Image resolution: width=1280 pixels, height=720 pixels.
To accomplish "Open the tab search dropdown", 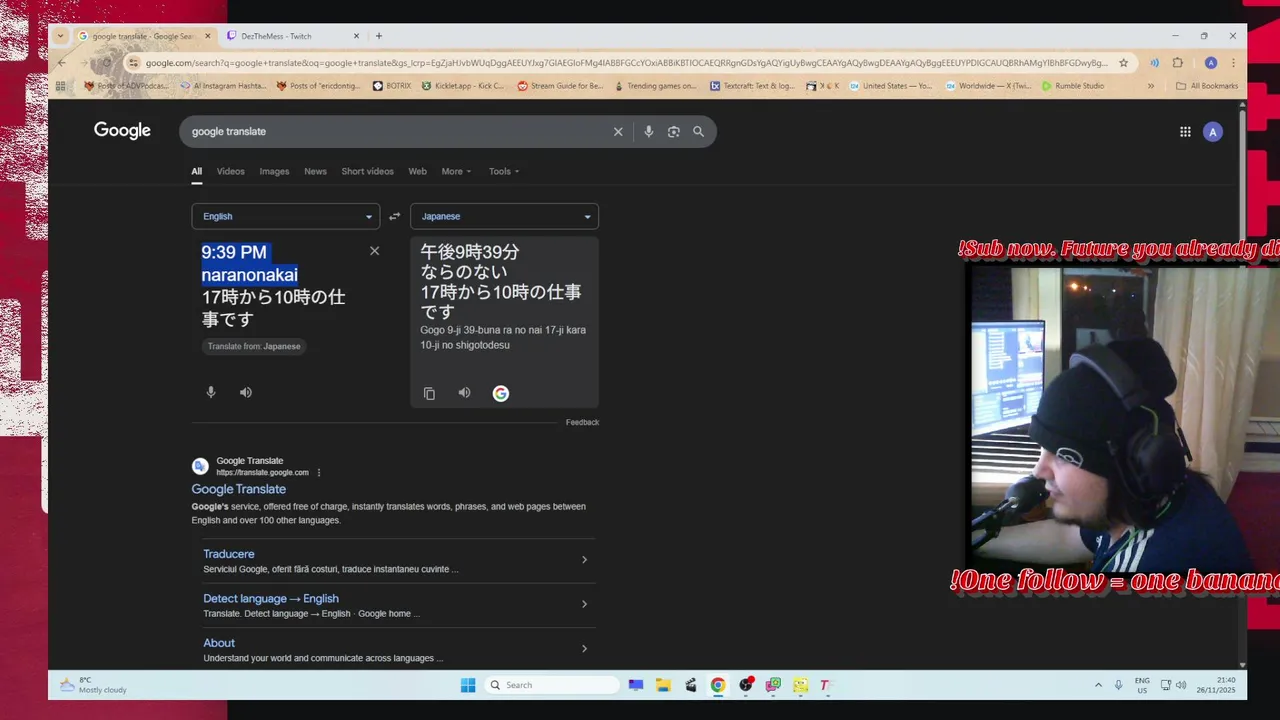I will 60,36.
